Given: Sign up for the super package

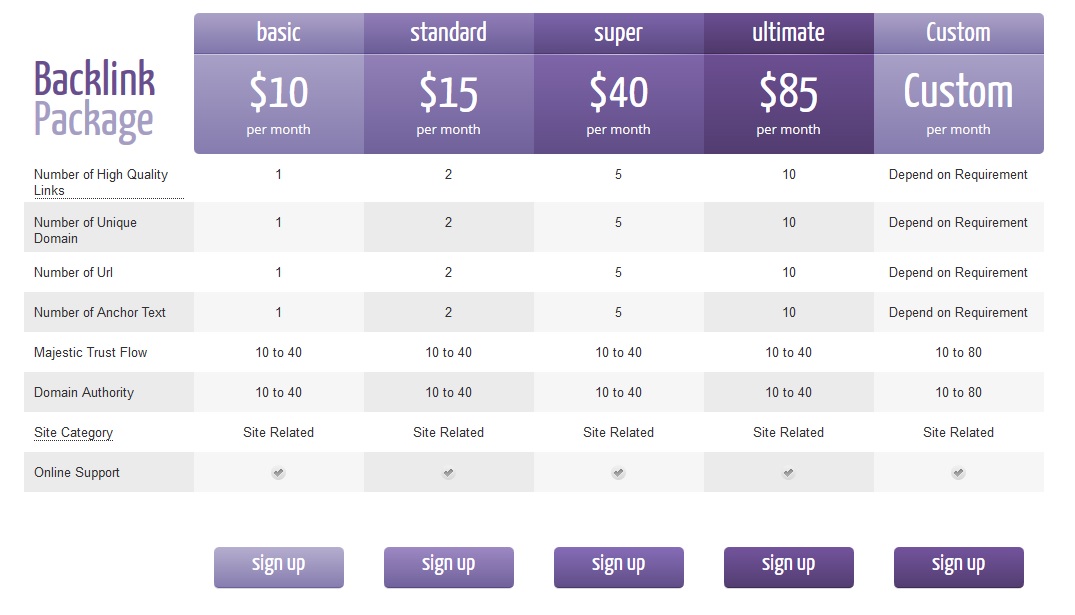Looking at the screenshot, I should (618, 567).
